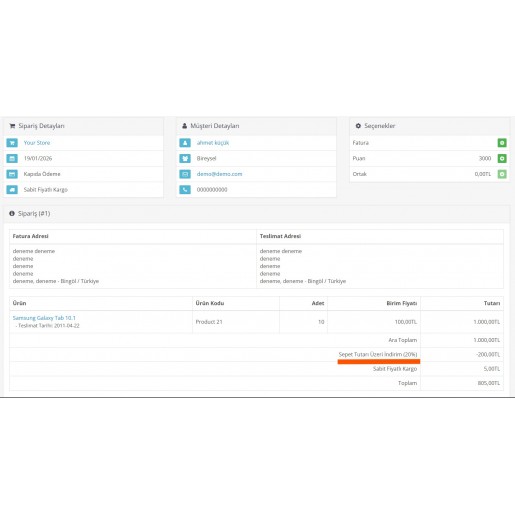Viewport: 515px width, 515px height.
Task: Click the calendar icon next to 19/01/2026
Action: [x=12, y=159]
